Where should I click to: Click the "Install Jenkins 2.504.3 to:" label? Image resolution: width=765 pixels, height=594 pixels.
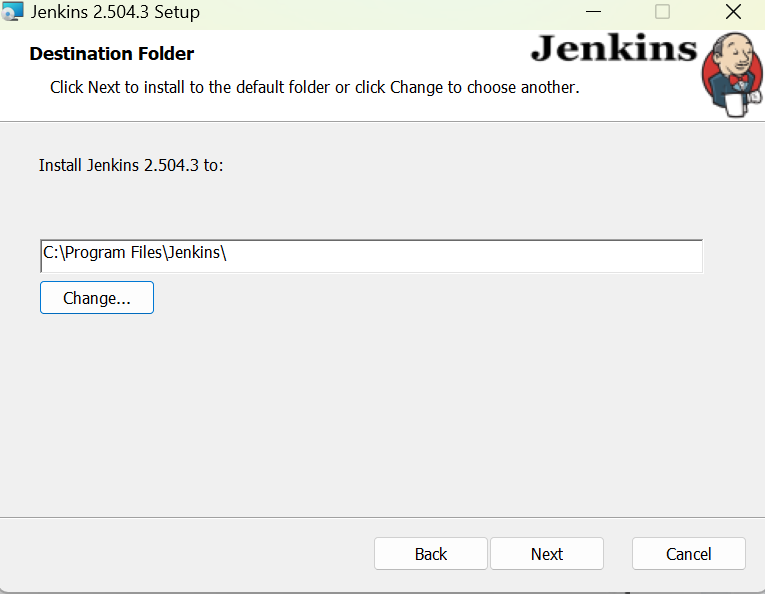click(x=131, y=165)
